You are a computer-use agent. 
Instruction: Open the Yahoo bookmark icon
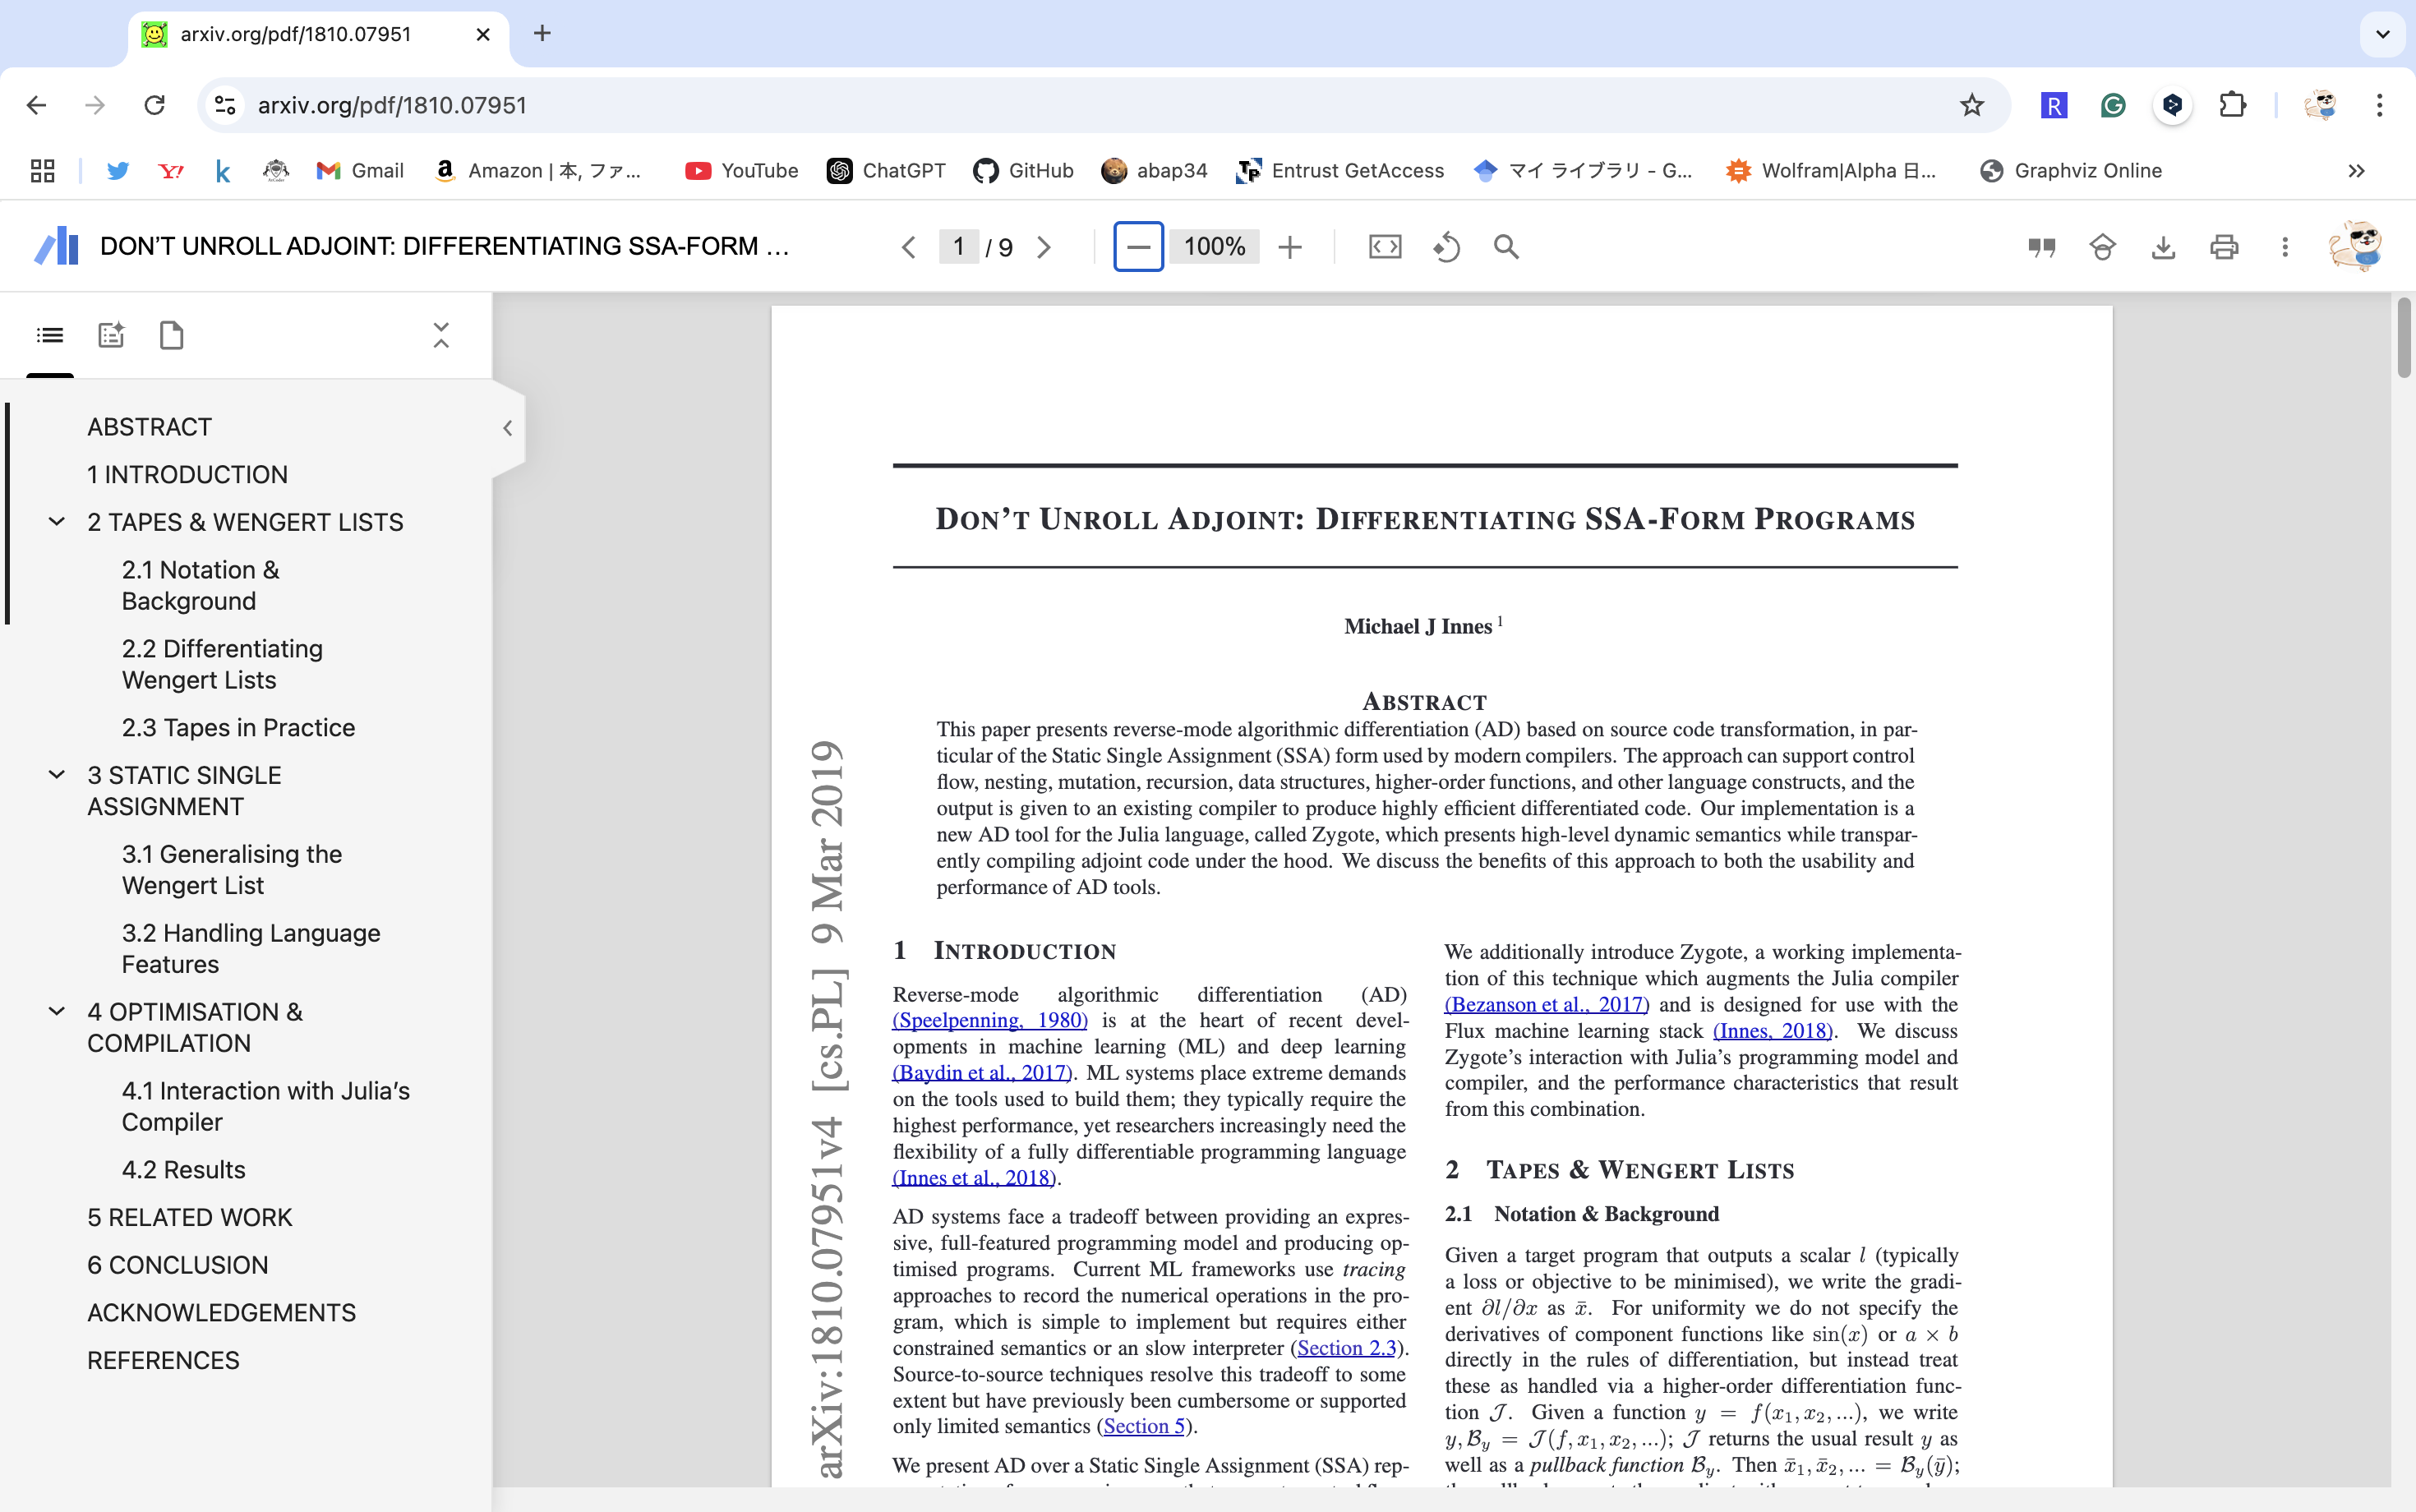(x=171, y=171)
